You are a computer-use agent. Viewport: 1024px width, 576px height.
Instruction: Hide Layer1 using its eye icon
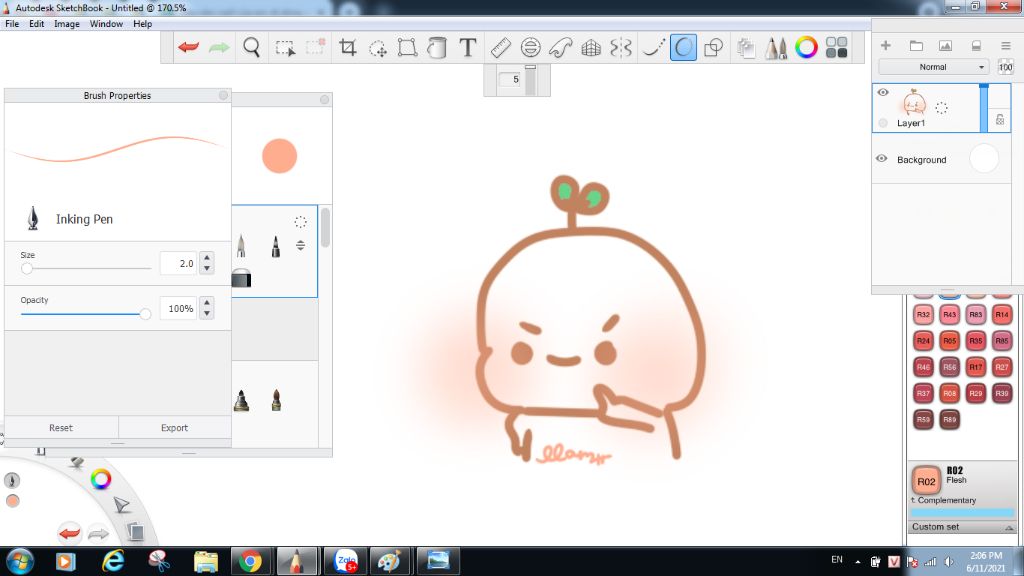point(883,92)
